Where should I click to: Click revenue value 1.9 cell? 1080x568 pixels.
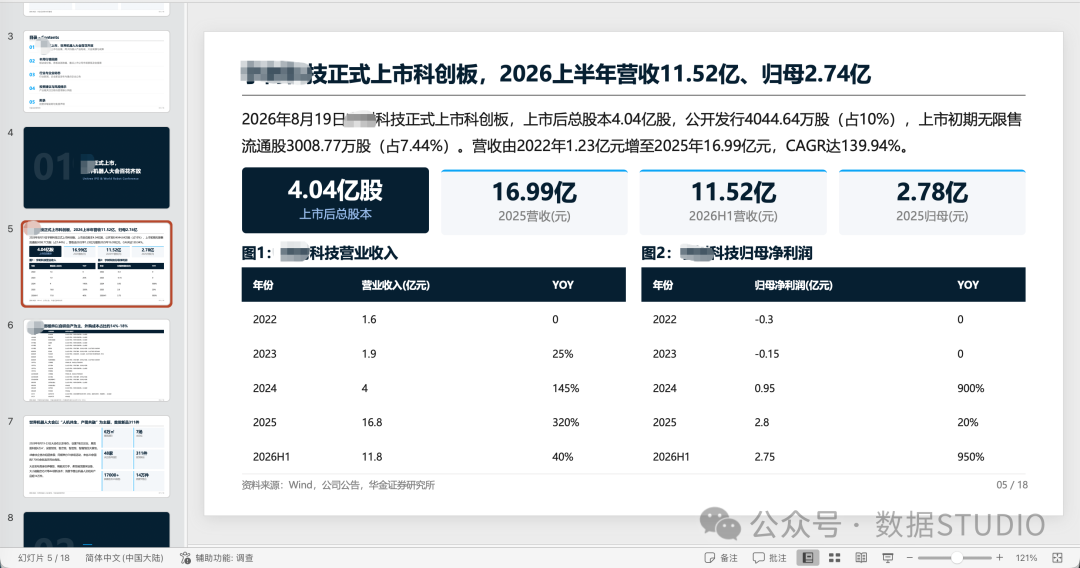(369, 354)
